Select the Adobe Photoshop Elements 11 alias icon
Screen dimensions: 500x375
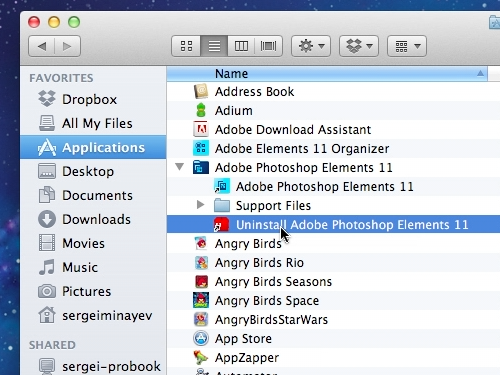pyautogui.click(x=222, y=186)
